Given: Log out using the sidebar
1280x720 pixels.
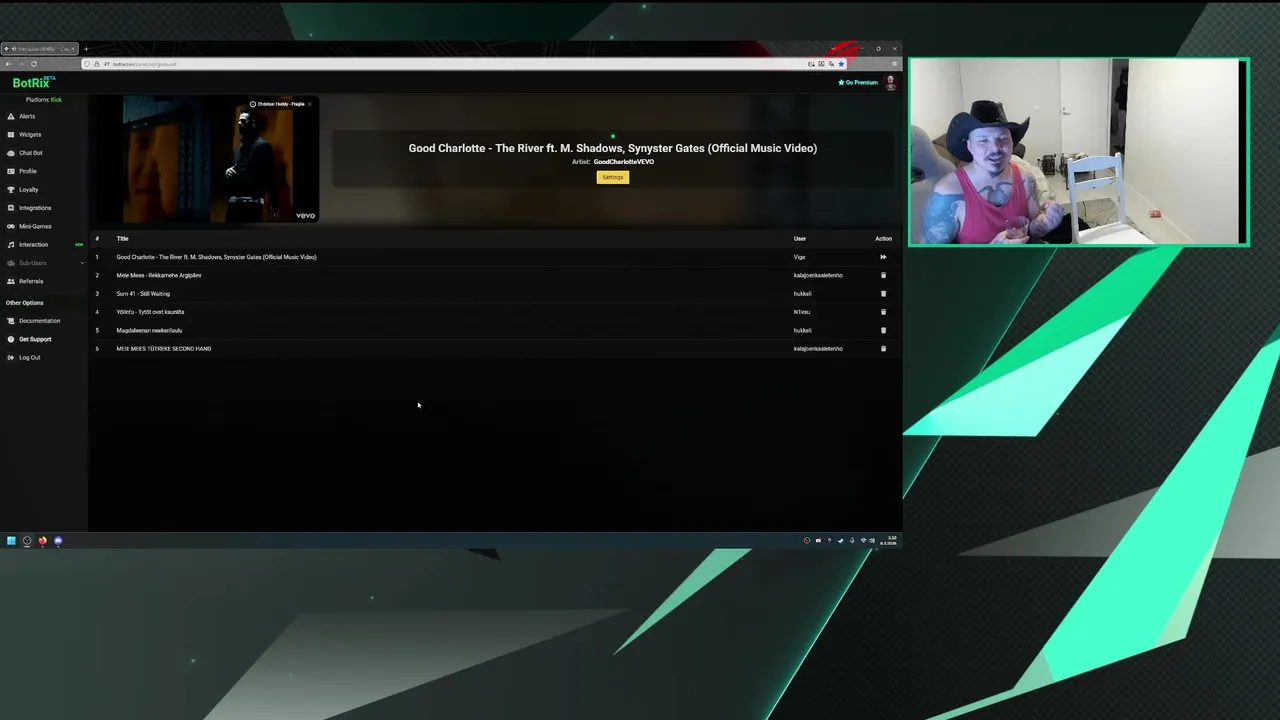Looking at the screenshot, I should click(29, 357).
